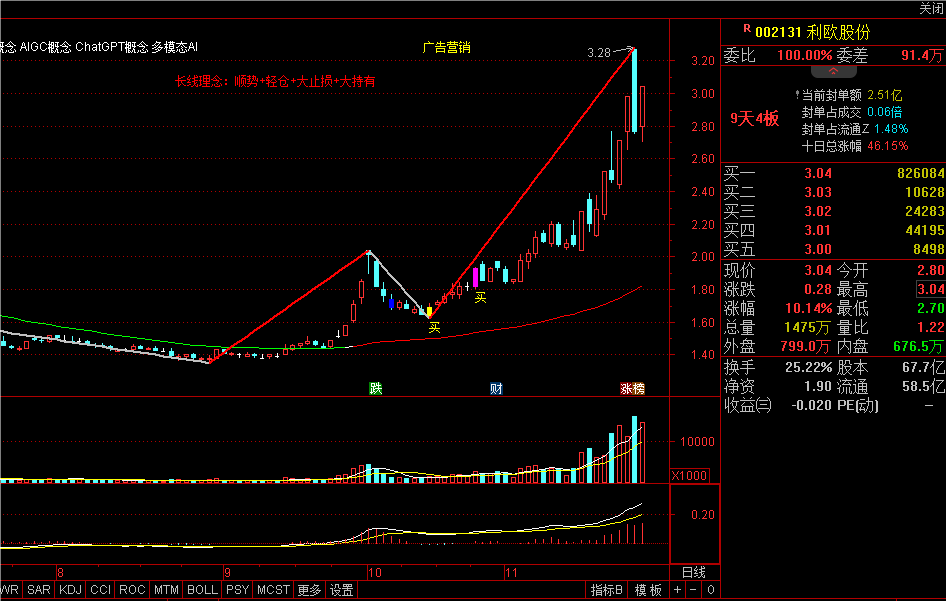Screen dimensions: 946x601
Task: Toggle the MTM indicator
Action: (x=166, y=590)
